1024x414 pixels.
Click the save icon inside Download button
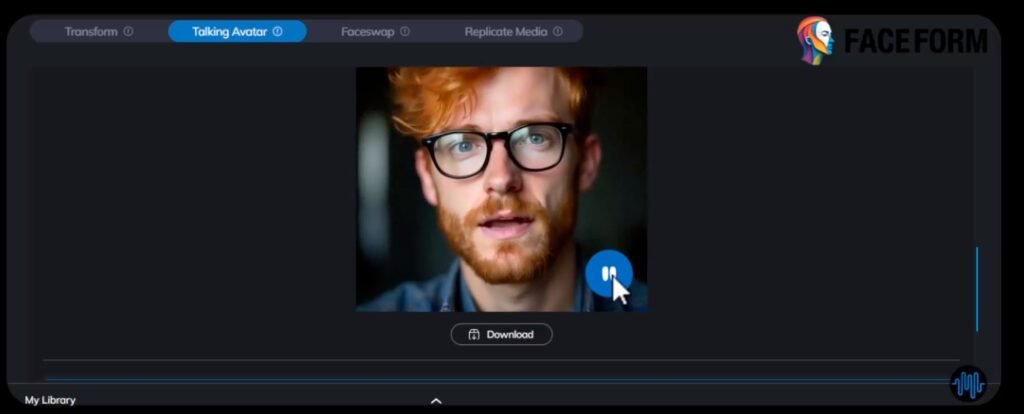474,334
